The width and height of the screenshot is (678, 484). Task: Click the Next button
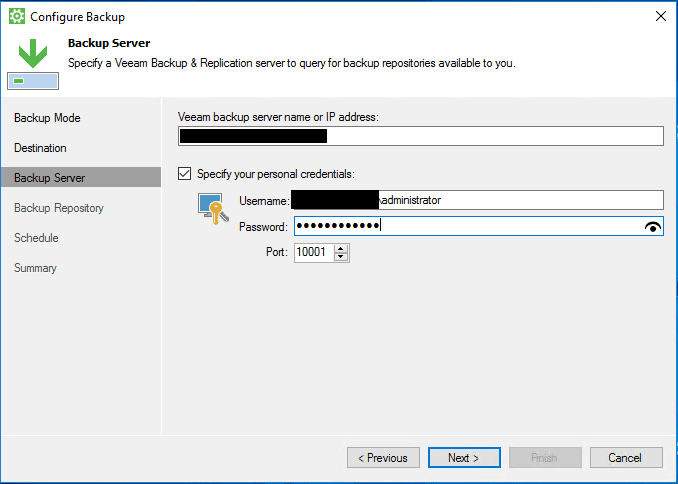pyautogui.click(x=464, y=458)
